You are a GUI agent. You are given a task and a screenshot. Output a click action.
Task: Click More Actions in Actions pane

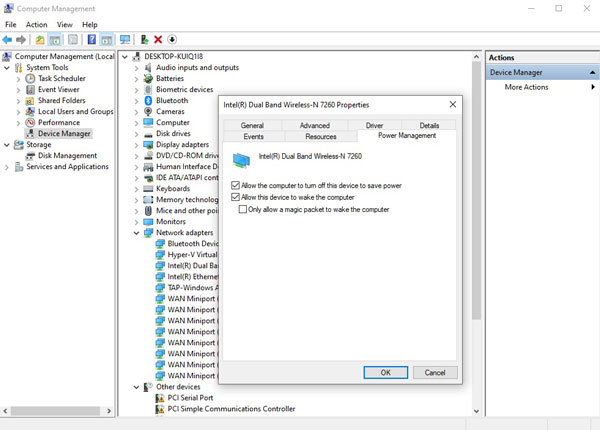526,87
